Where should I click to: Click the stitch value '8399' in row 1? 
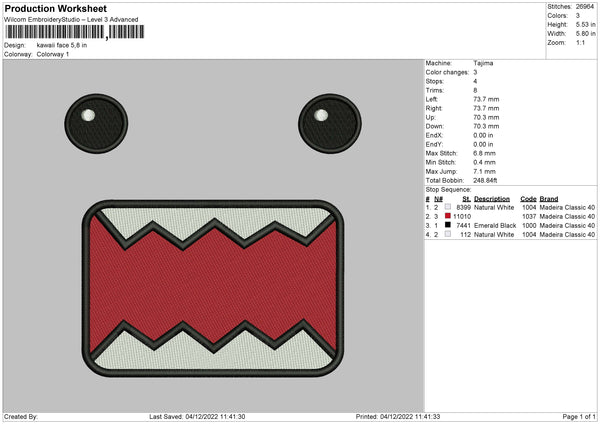click(x=463, y=207)
